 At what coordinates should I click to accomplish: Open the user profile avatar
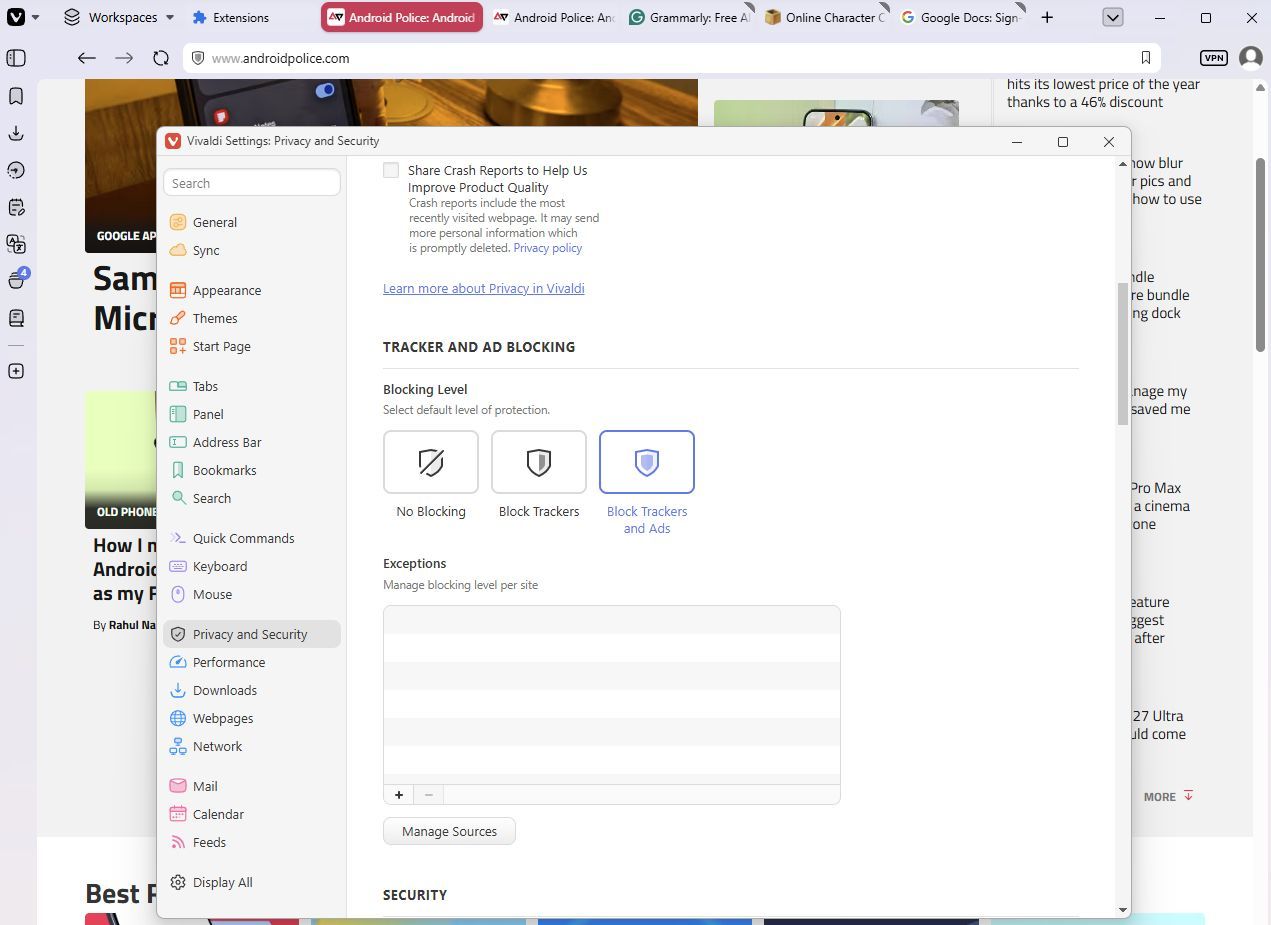point(1250,58)
